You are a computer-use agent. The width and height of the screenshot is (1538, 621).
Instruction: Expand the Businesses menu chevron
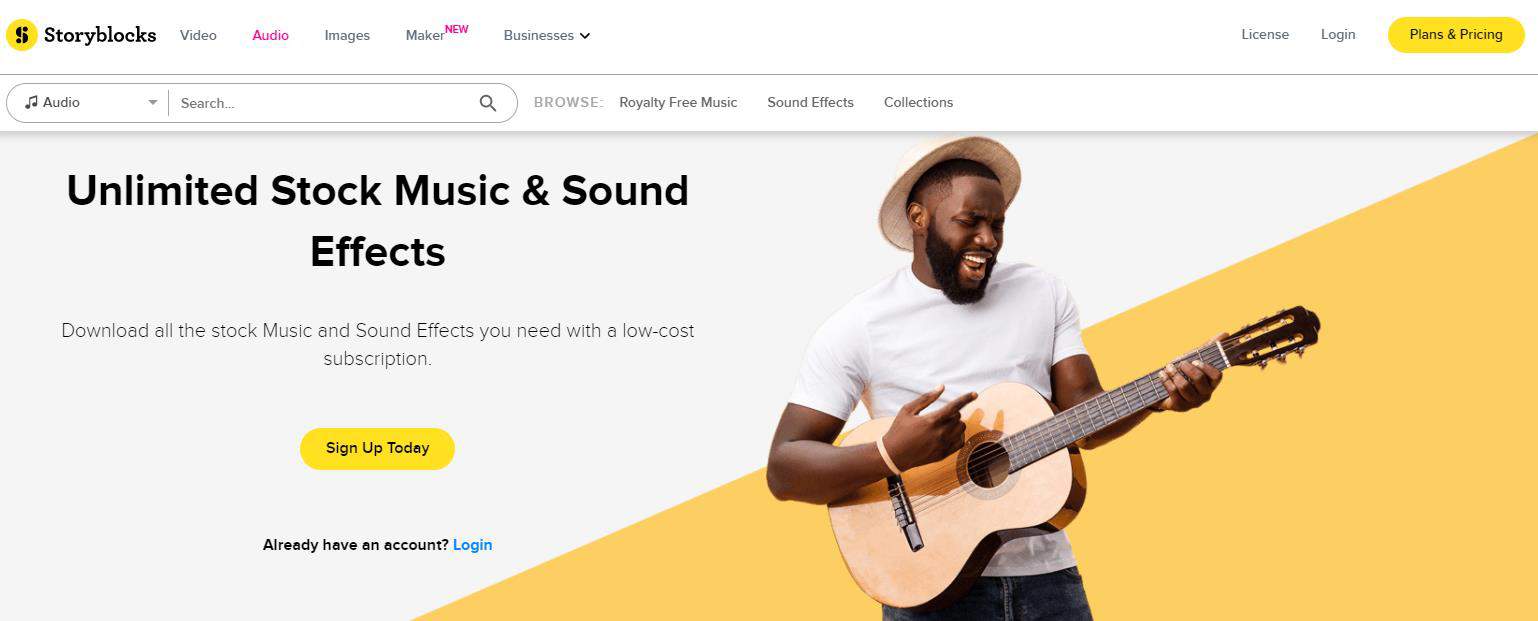tap(585, 36)
